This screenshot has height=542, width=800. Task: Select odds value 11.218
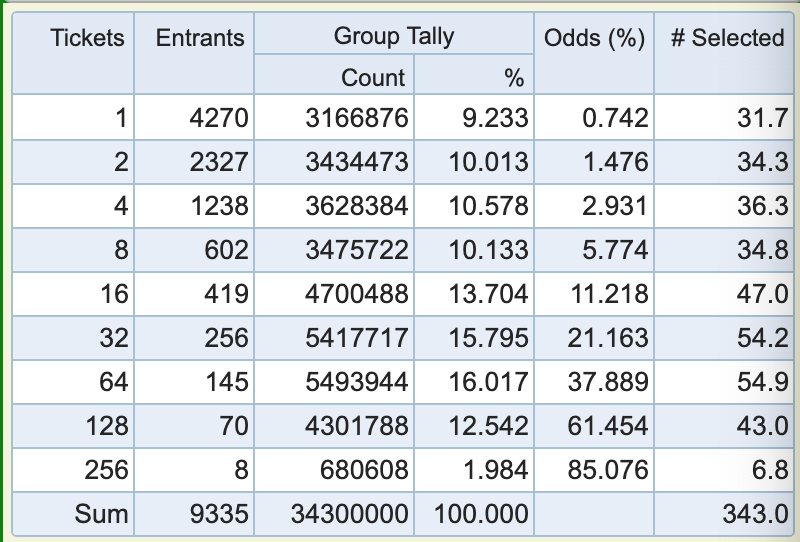tap(609, 294)
